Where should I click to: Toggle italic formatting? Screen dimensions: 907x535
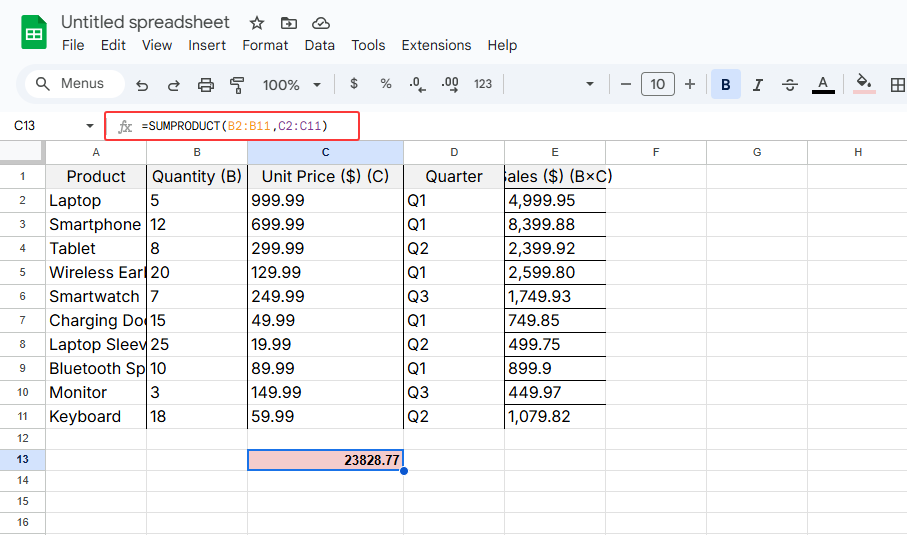tap(757, 85)
